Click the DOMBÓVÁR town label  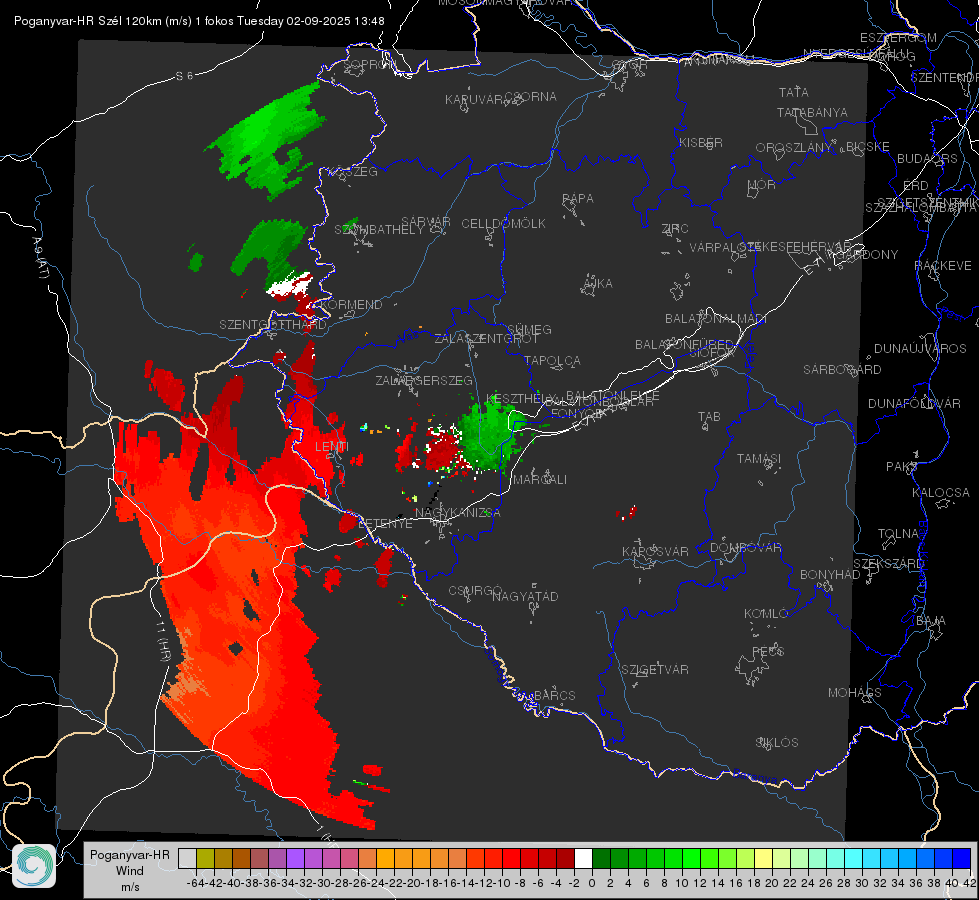coord(745,548)
